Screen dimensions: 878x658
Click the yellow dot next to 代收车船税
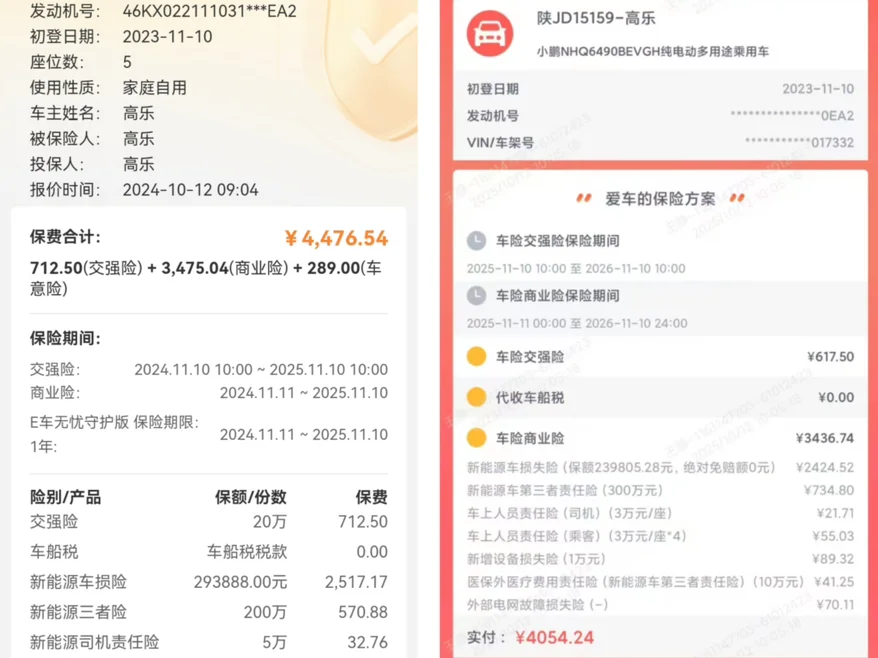tap(477, 397)
